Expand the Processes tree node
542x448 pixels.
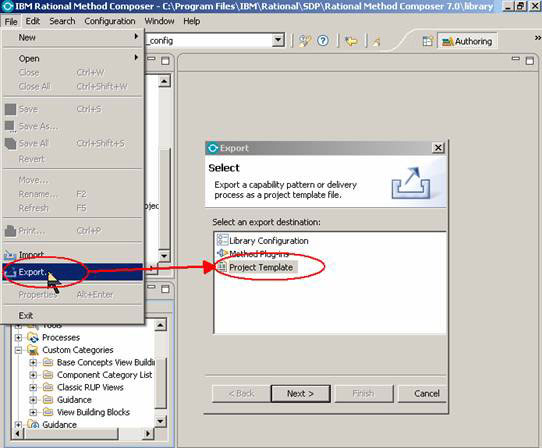(x=19, y=337)
